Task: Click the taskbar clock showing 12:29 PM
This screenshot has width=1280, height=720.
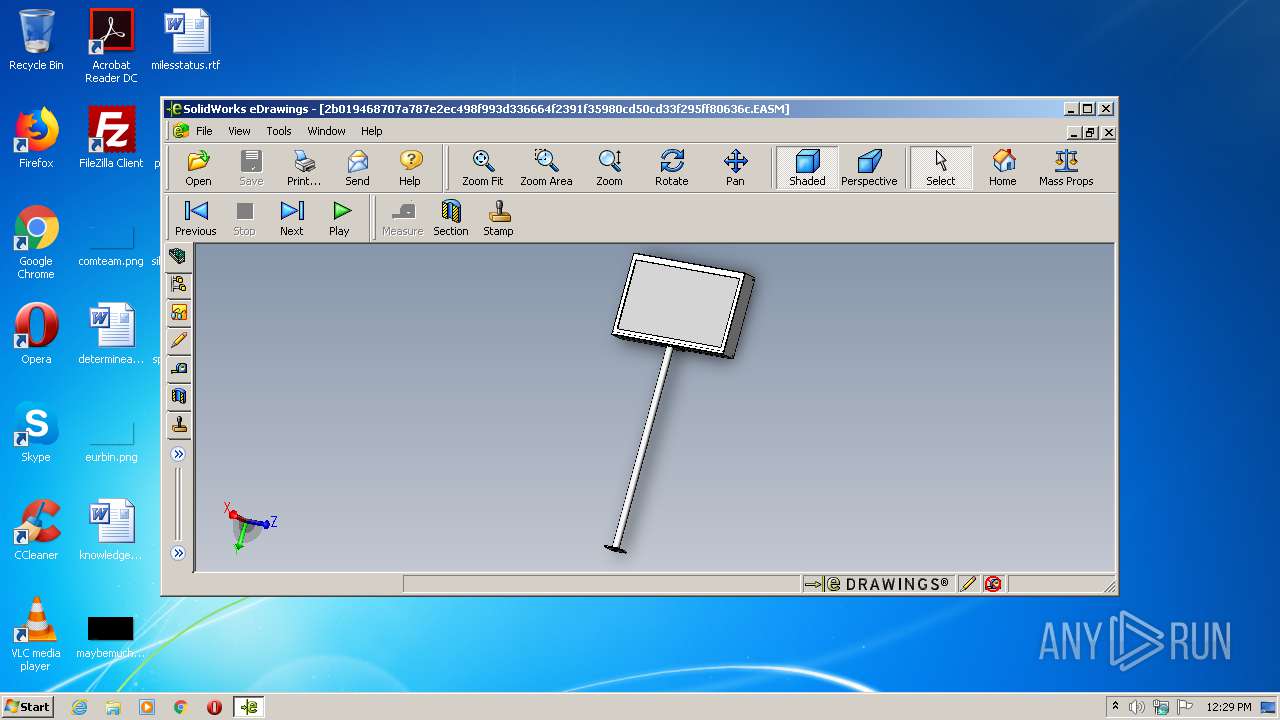Action: click(x=1228, y=707)
